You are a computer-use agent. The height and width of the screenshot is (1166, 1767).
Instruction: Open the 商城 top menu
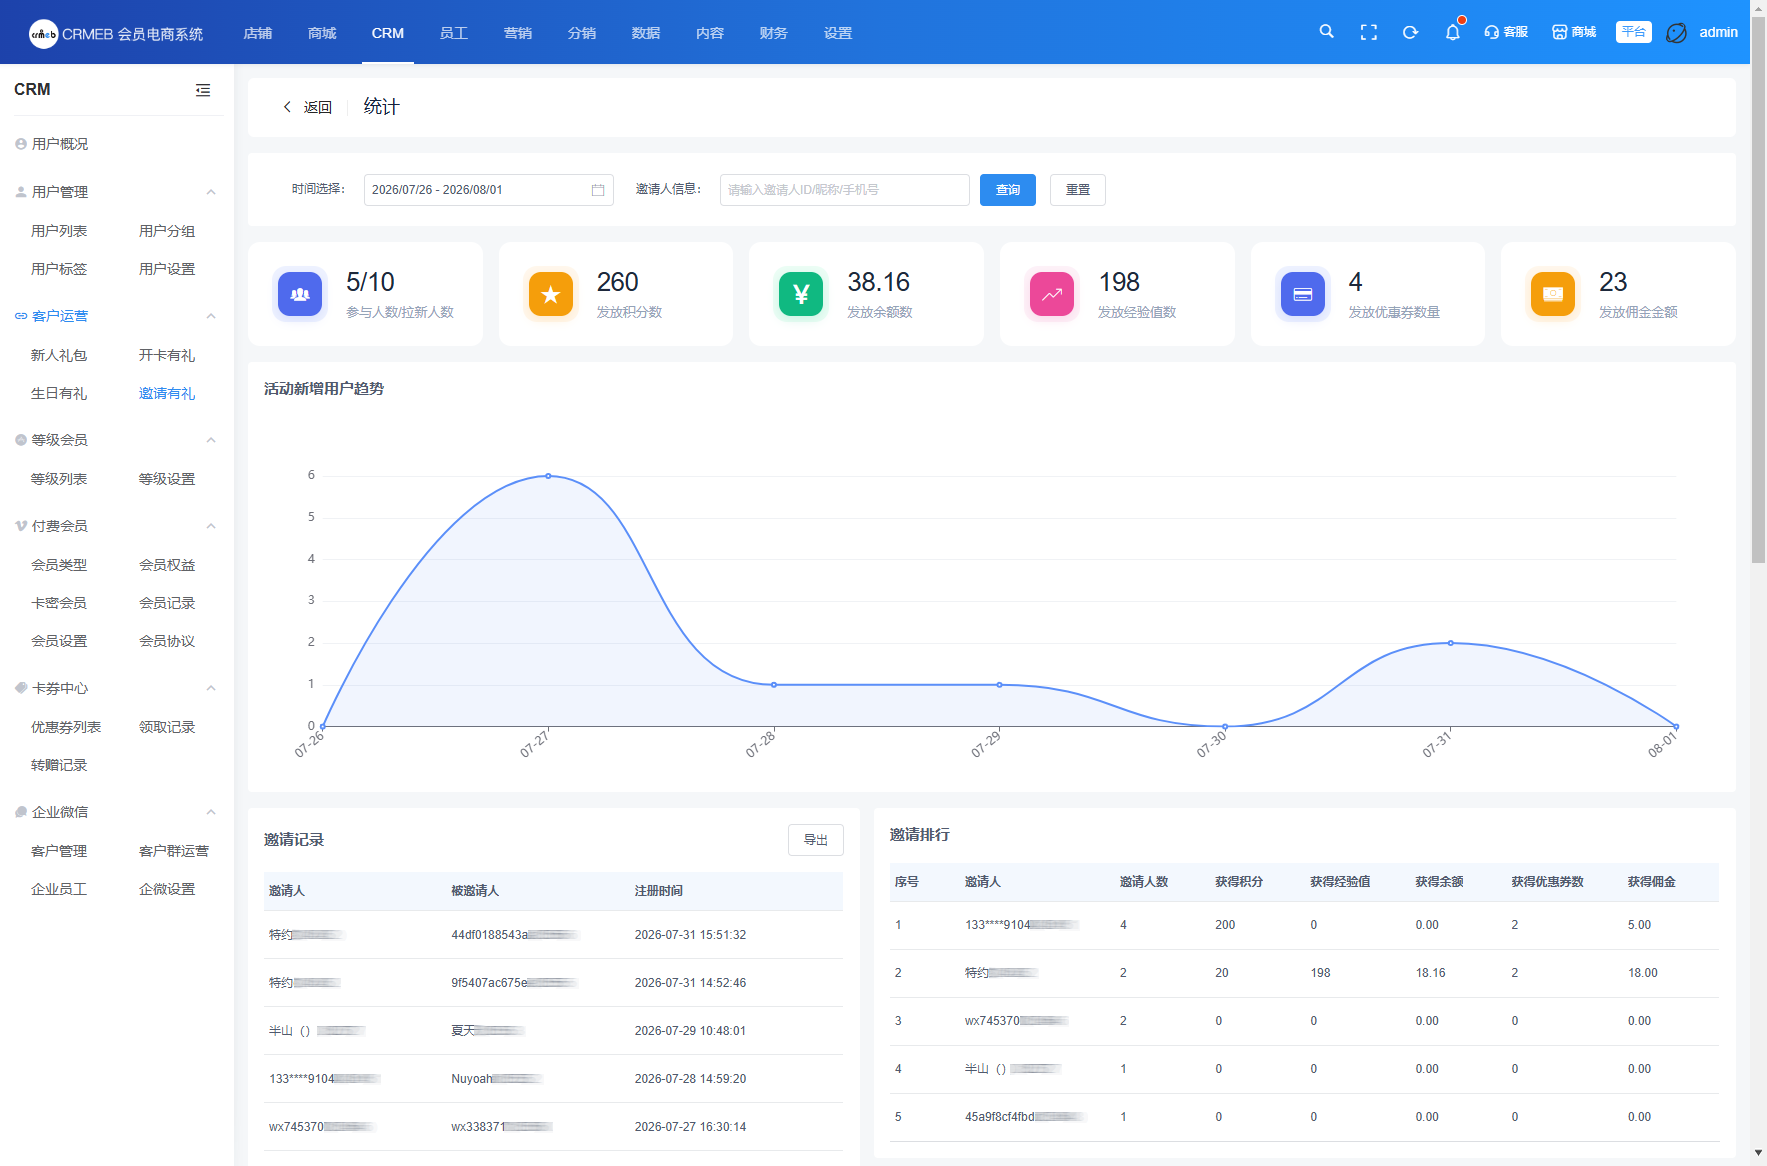click(x=322, y=33)
